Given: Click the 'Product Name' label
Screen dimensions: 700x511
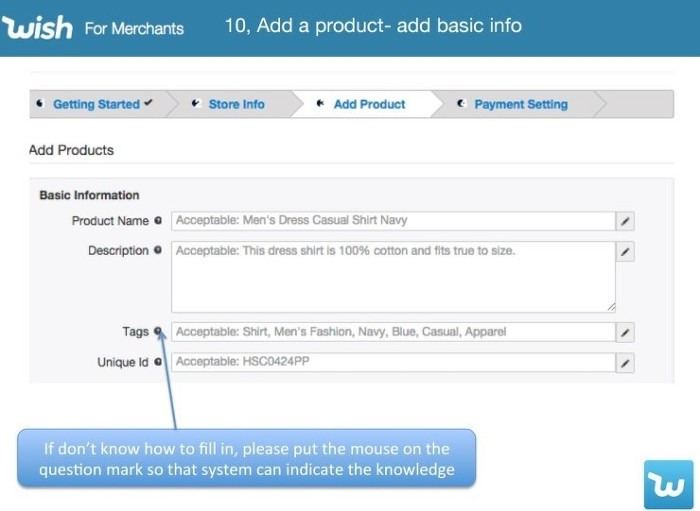Looking at the screenshot, I should pos(110,220).
